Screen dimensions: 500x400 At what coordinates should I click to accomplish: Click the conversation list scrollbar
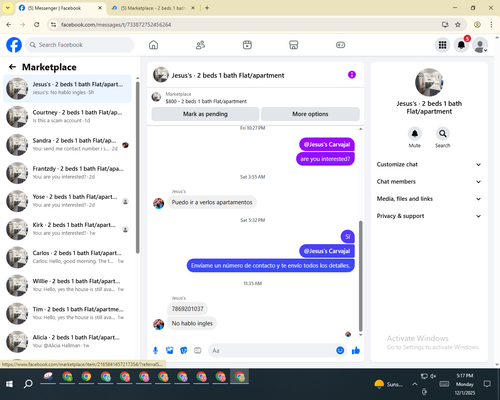pos(137,167)
